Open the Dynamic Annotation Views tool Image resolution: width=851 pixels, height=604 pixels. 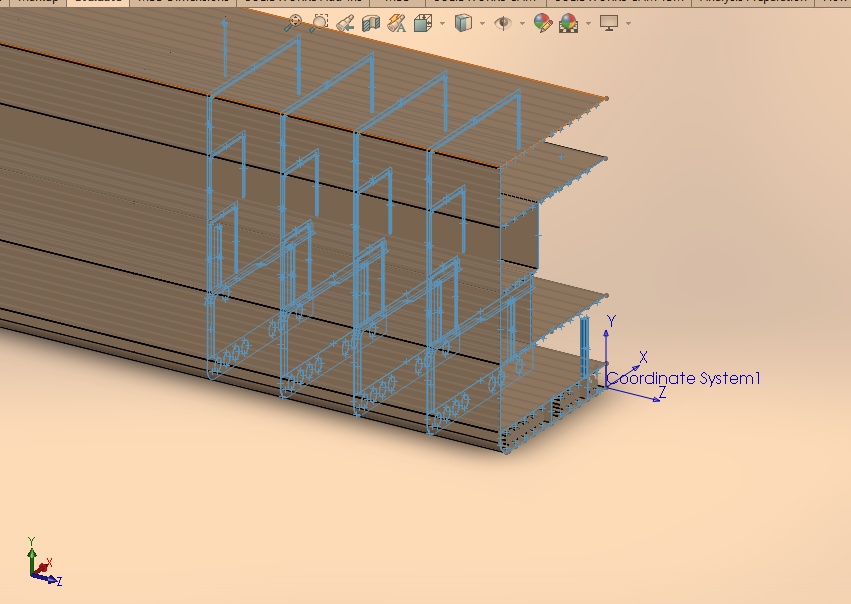coord(397,23)
